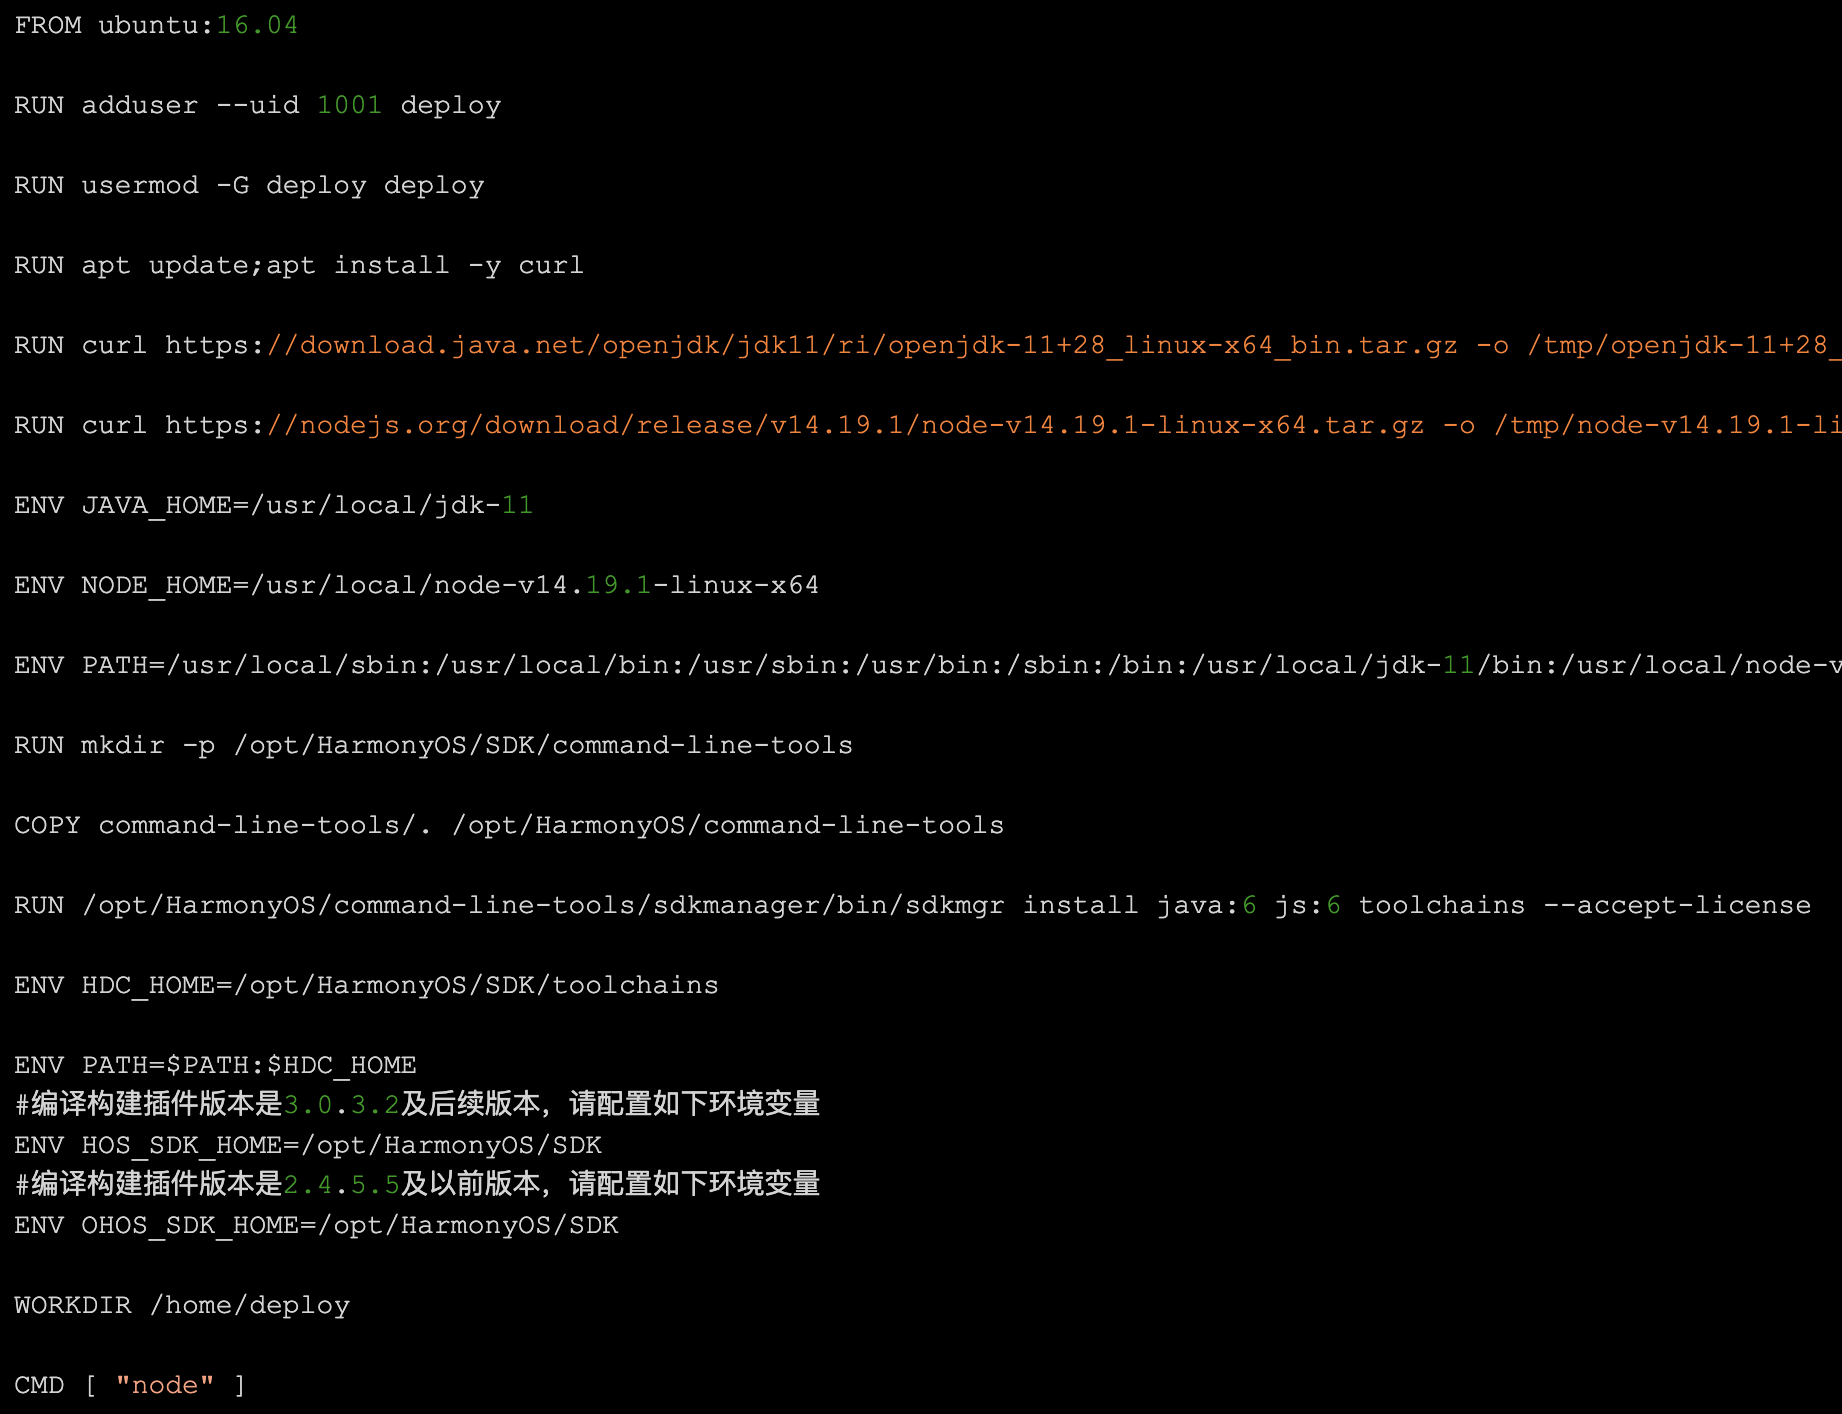Click the comment mentioning version 2.4.5.5
The height and width of the screenshot is (1414, 1842).
(x=417, y=1184)
